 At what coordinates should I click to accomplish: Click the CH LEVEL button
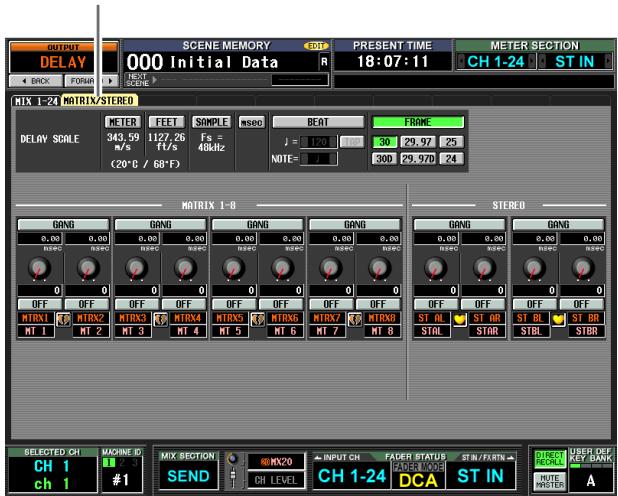[x=276, y=480]
